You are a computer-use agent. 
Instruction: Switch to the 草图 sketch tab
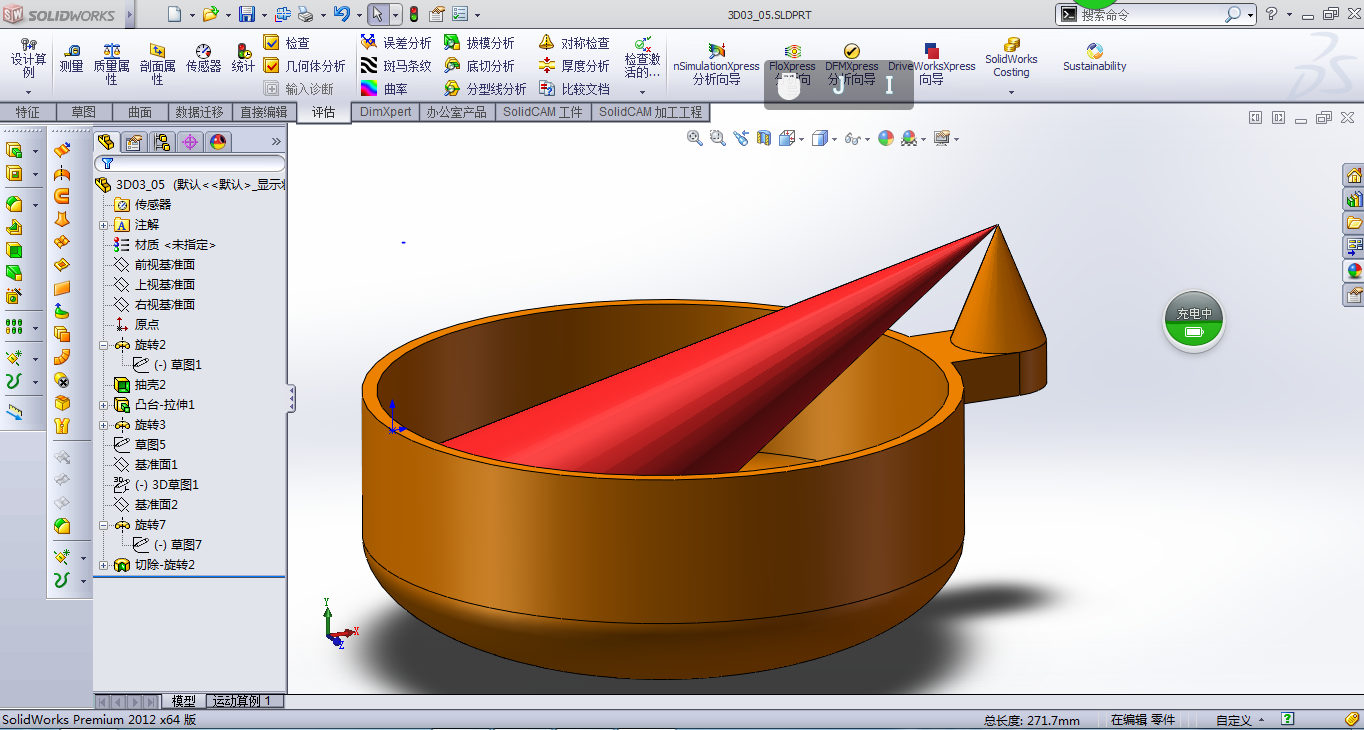(x=84, y=112)
